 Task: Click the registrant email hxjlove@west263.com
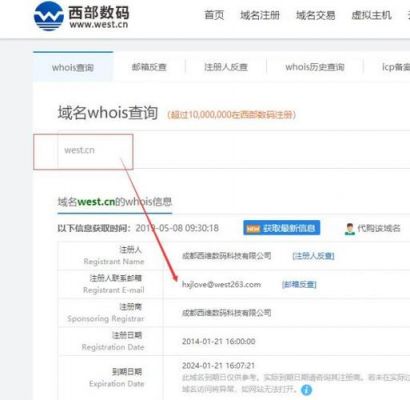click(x=221, y=284)
